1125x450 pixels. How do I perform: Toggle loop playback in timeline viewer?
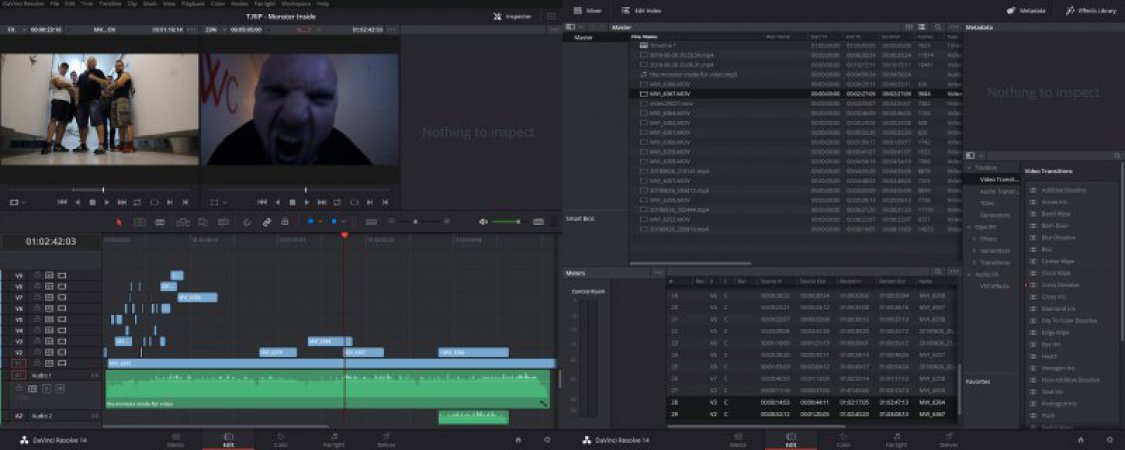pyautogui.click(x=336, y=202)
